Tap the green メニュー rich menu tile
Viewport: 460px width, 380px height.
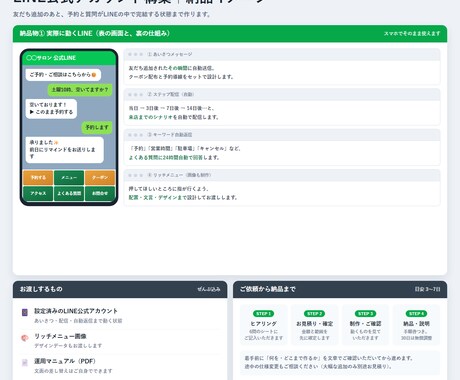69,178
